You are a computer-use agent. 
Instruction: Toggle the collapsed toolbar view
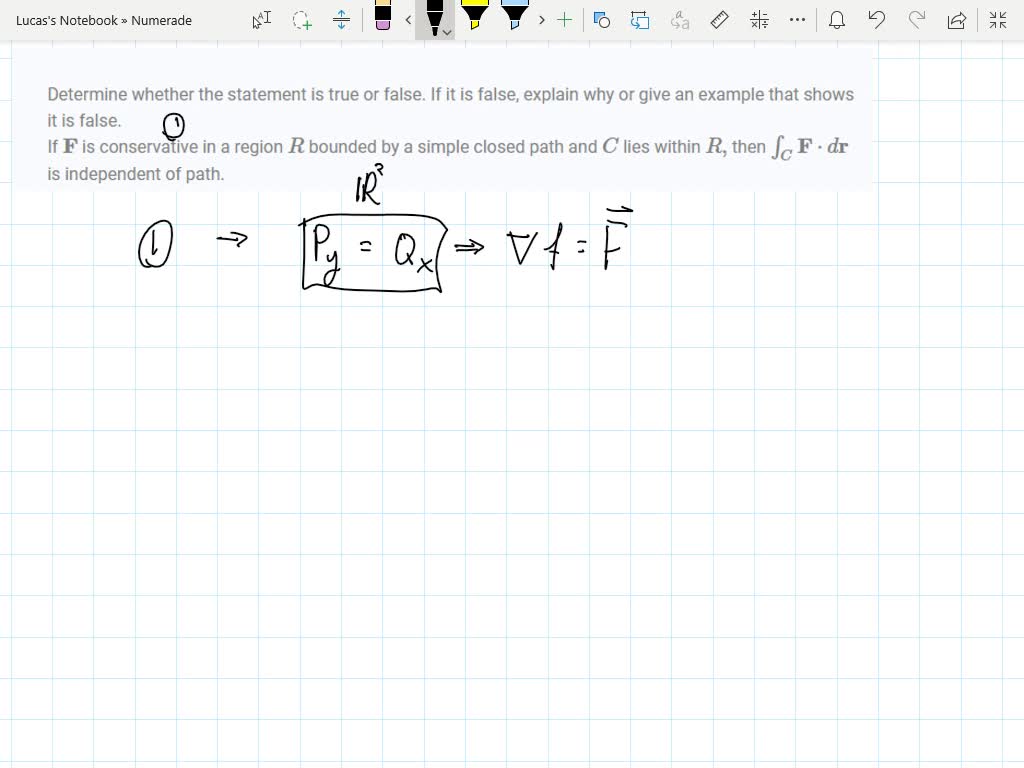[998, 20]
